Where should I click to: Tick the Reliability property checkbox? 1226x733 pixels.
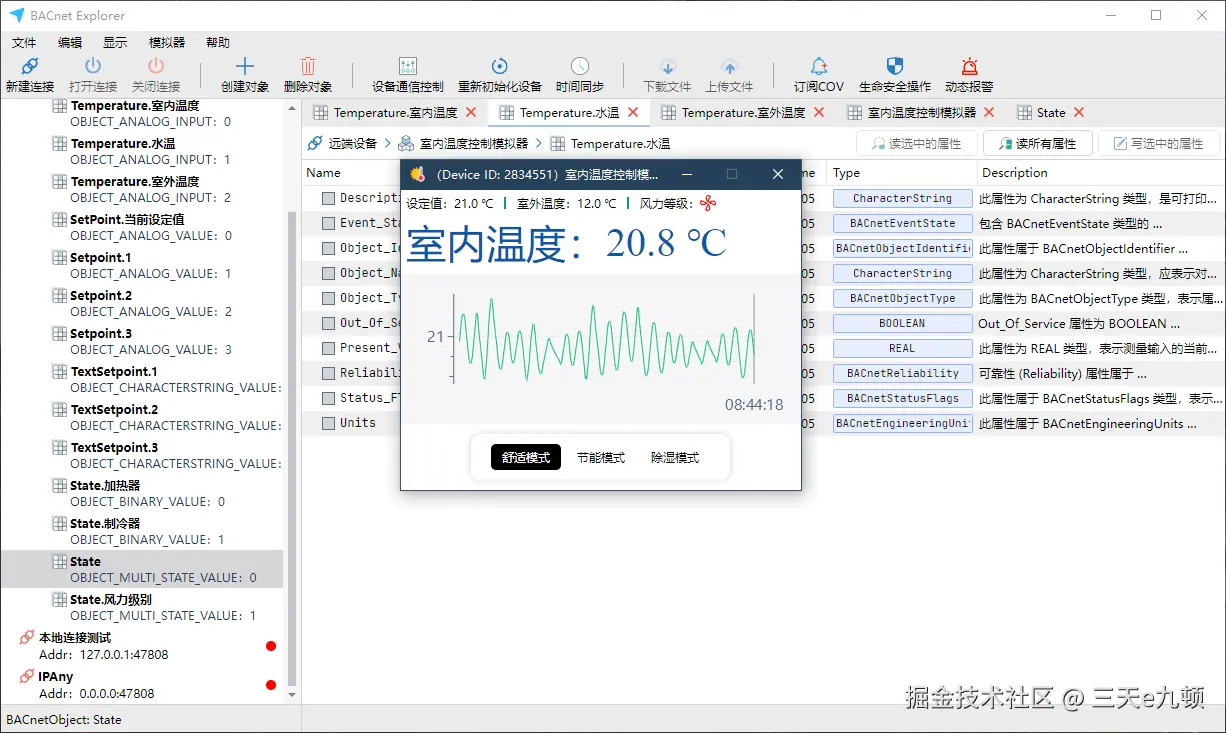[328, 373]
